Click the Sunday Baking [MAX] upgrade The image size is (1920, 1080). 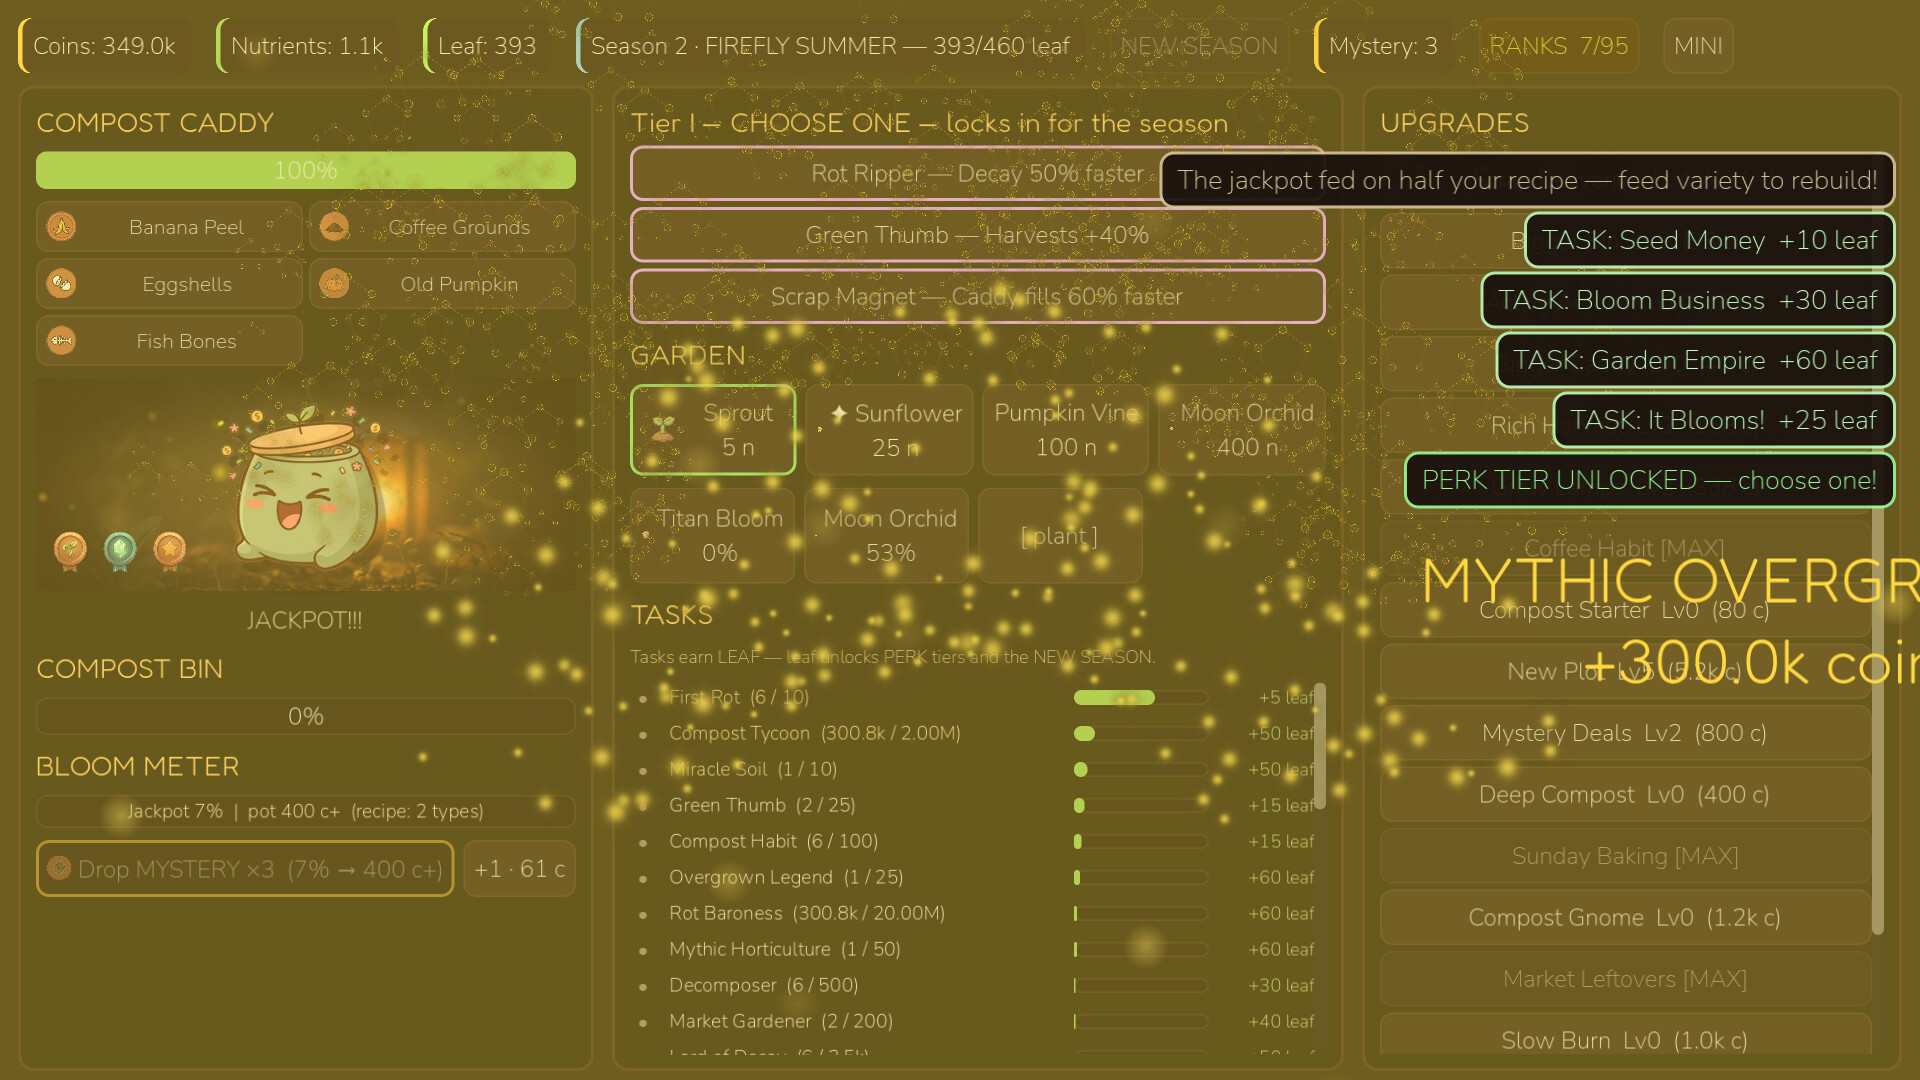1625,856
